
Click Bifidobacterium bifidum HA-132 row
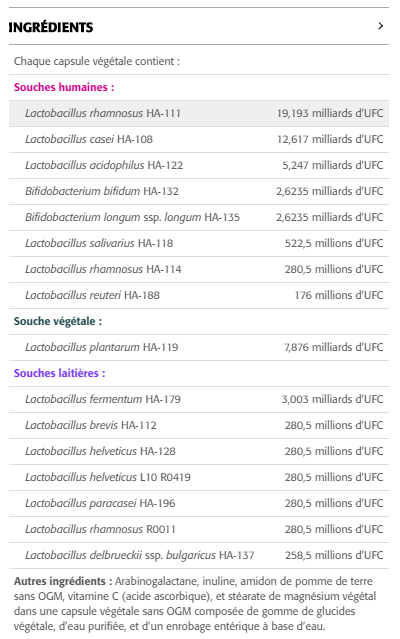199,192
